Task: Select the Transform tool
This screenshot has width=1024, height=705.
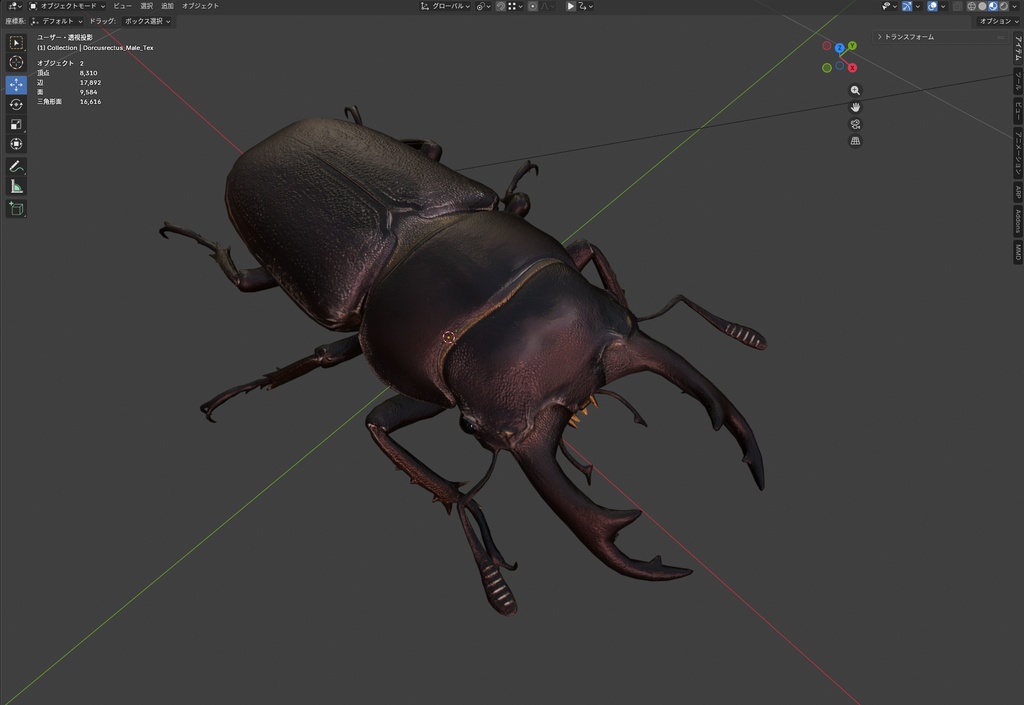Action: point(16,144)
